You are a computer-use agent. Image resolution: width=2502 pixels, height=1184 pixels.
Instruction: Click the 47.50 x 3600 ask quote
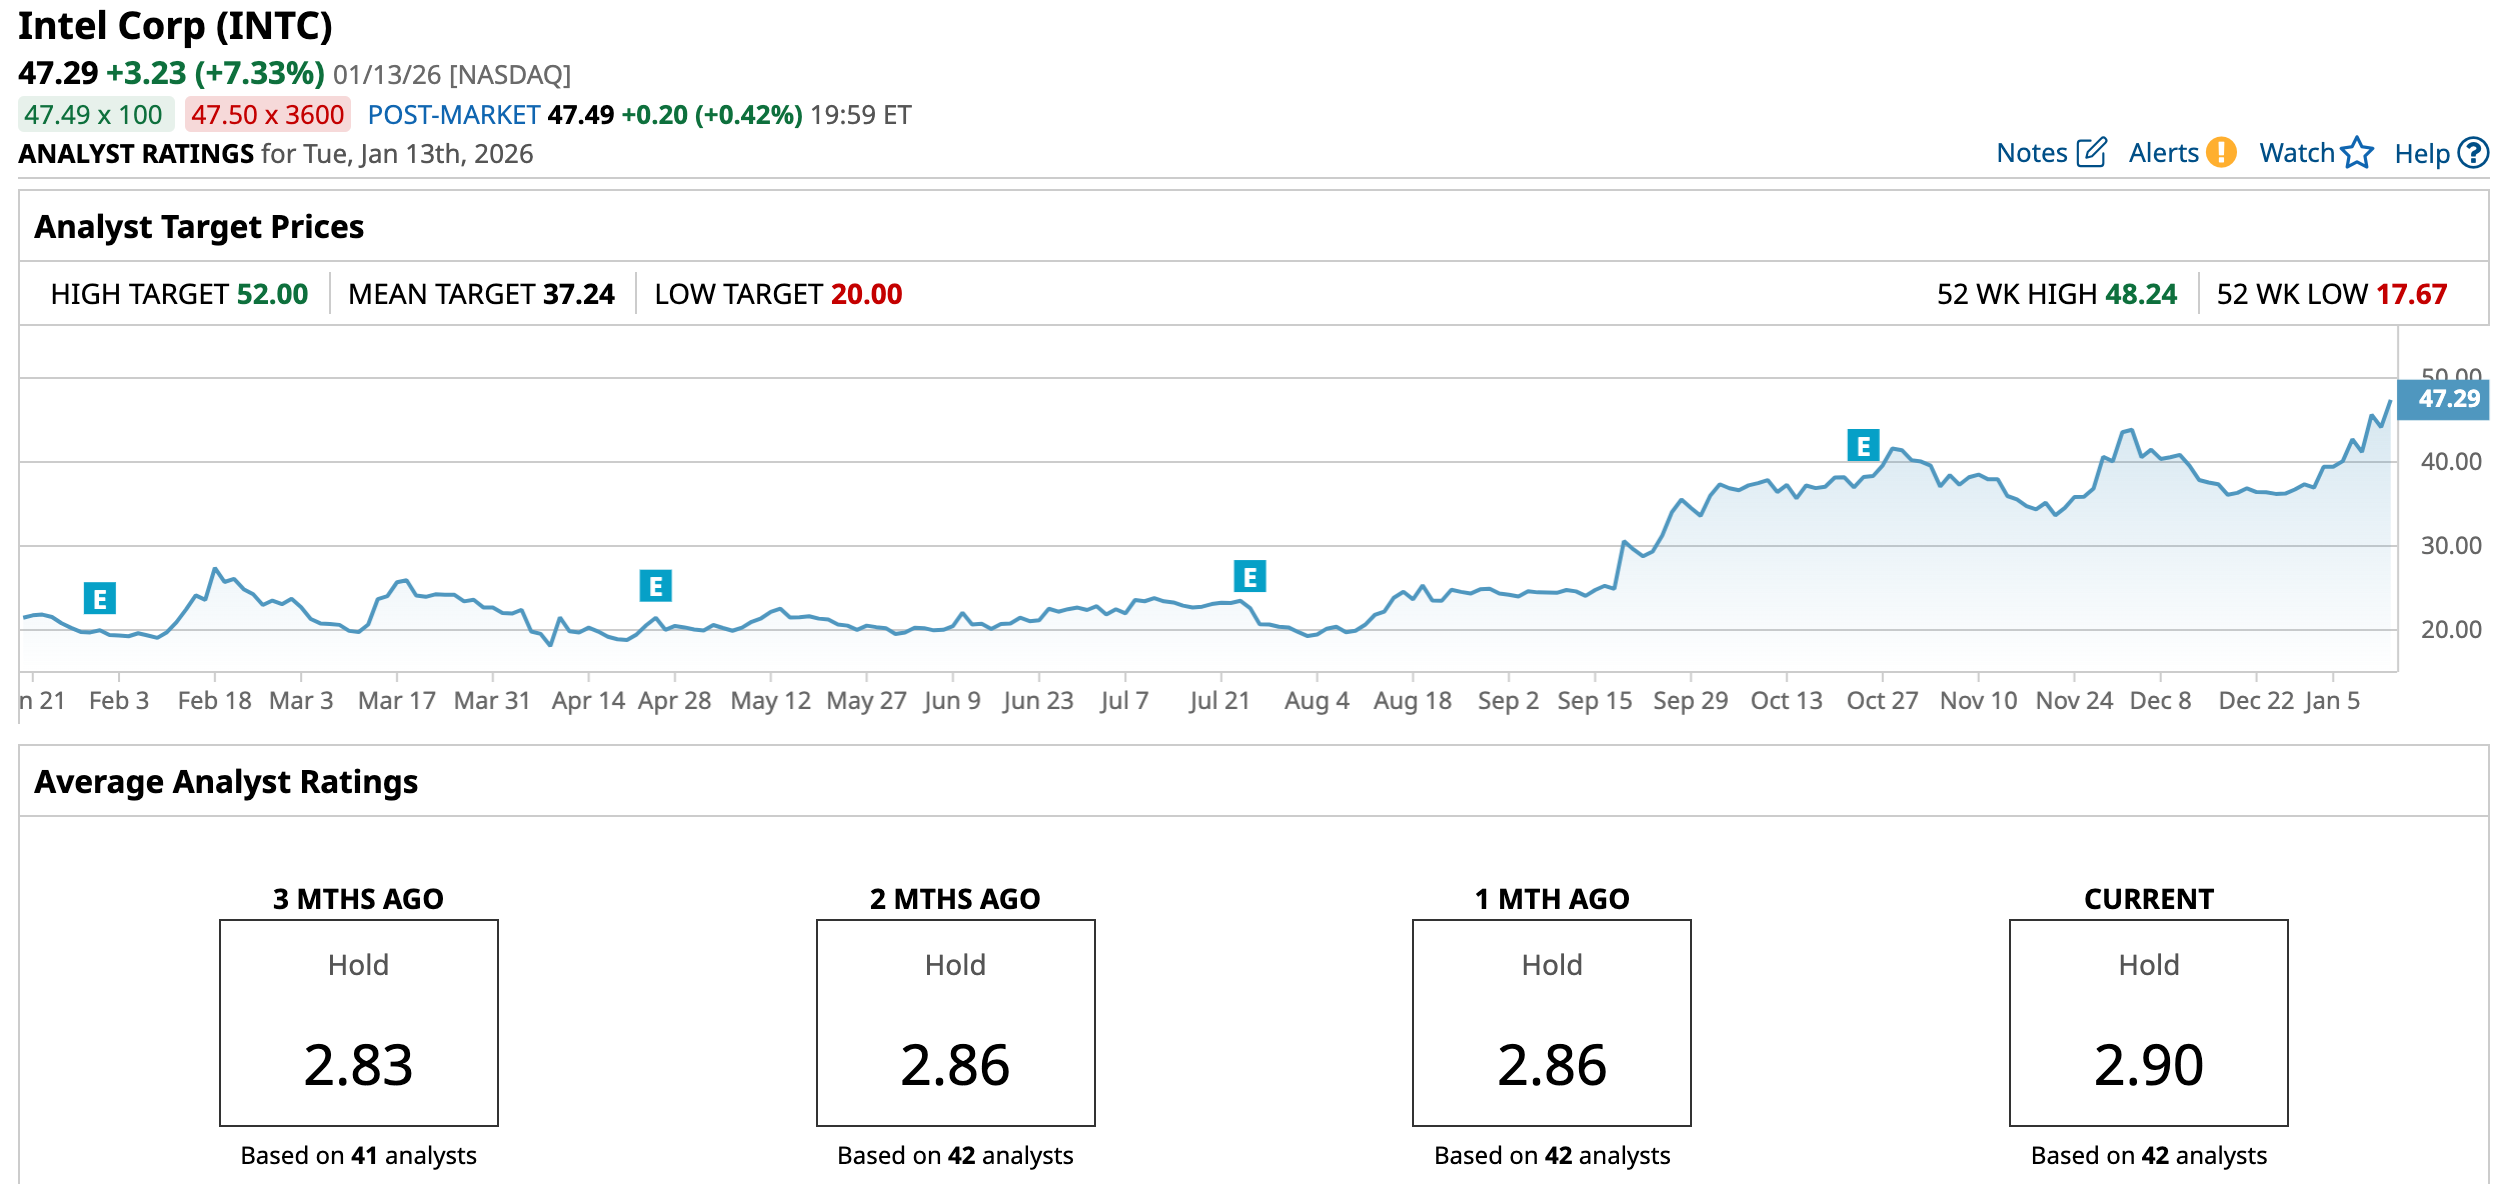(267, 115)
